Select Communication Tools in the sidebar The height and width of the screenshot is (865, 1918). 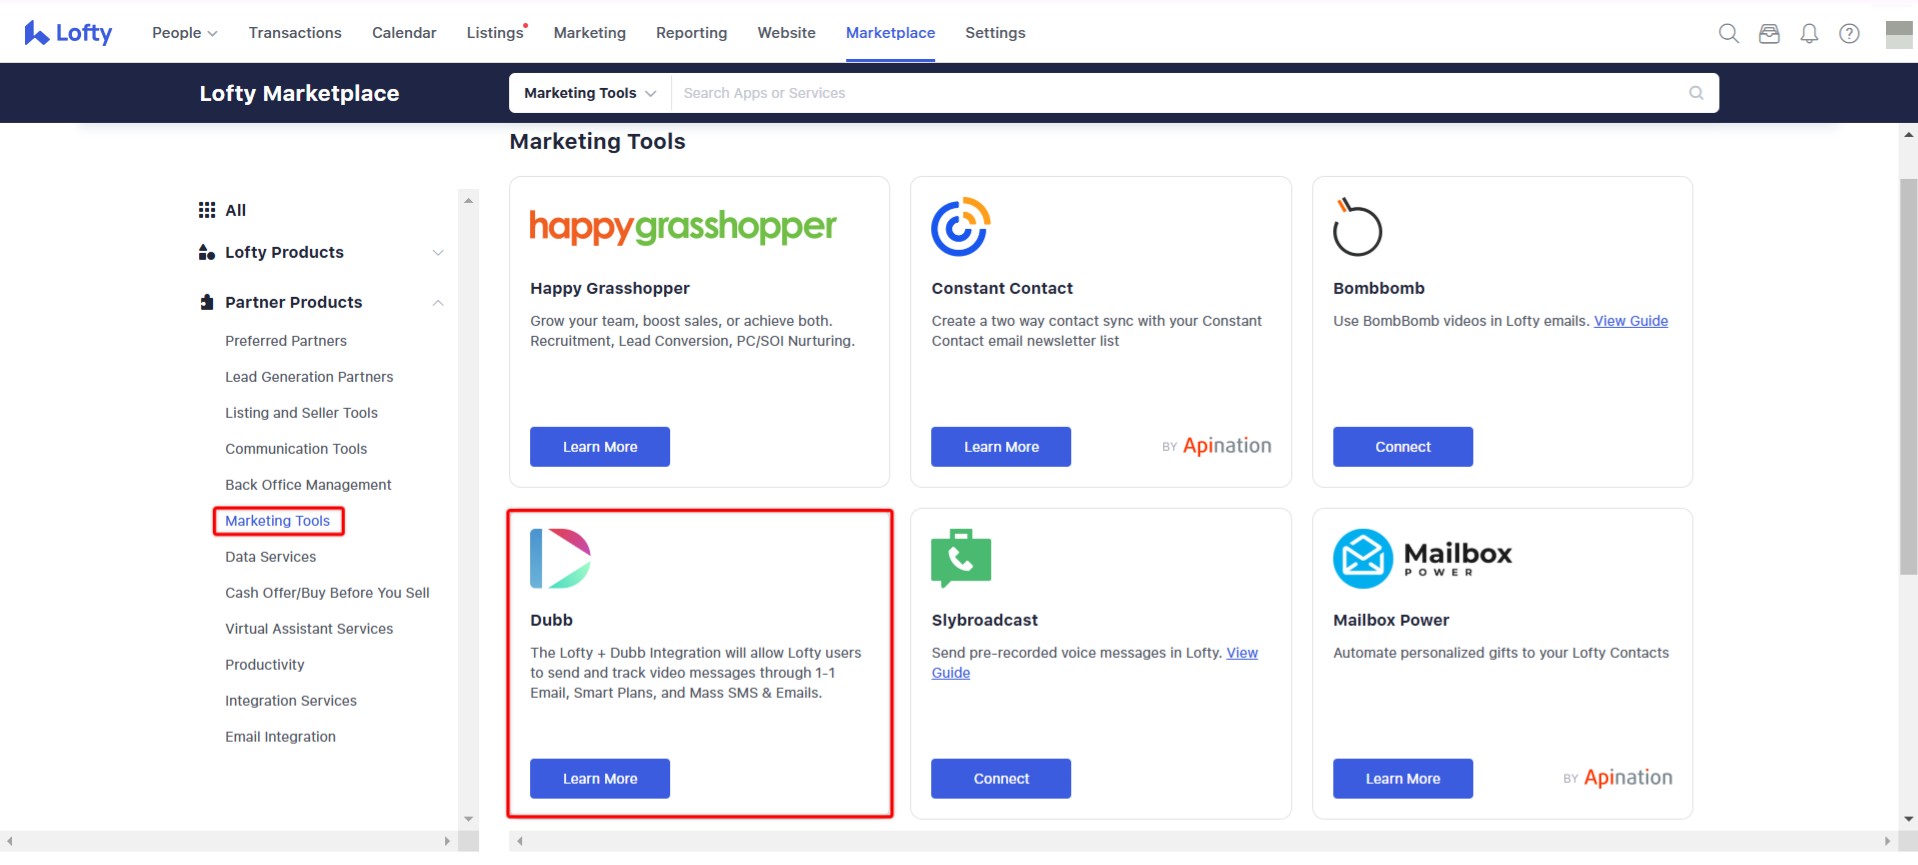[x=296, y=449]
